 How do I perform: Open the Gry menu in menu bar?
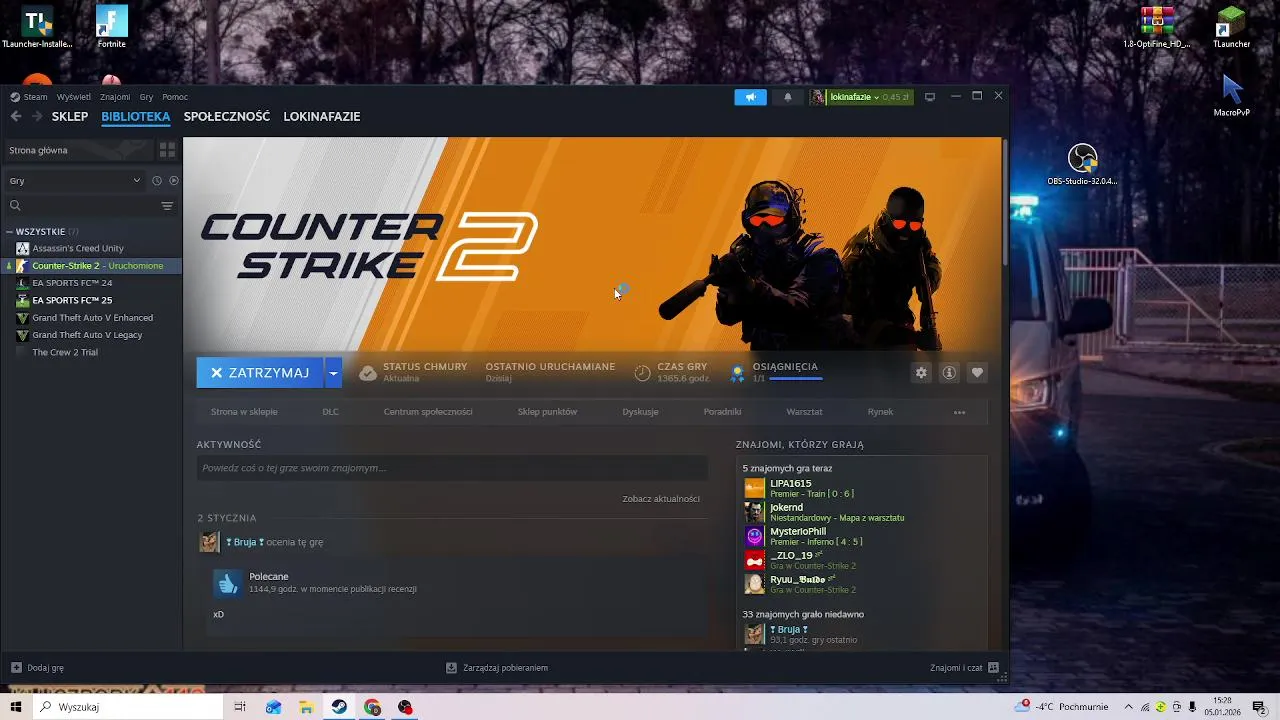(146, 97)
